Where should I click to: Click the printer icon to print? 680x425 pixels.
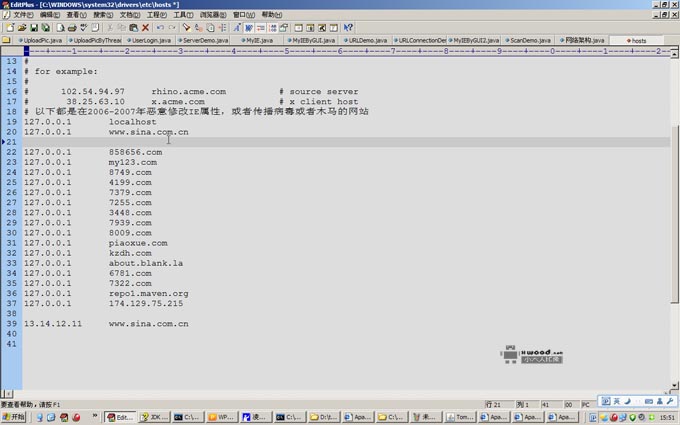pos(72,28)
